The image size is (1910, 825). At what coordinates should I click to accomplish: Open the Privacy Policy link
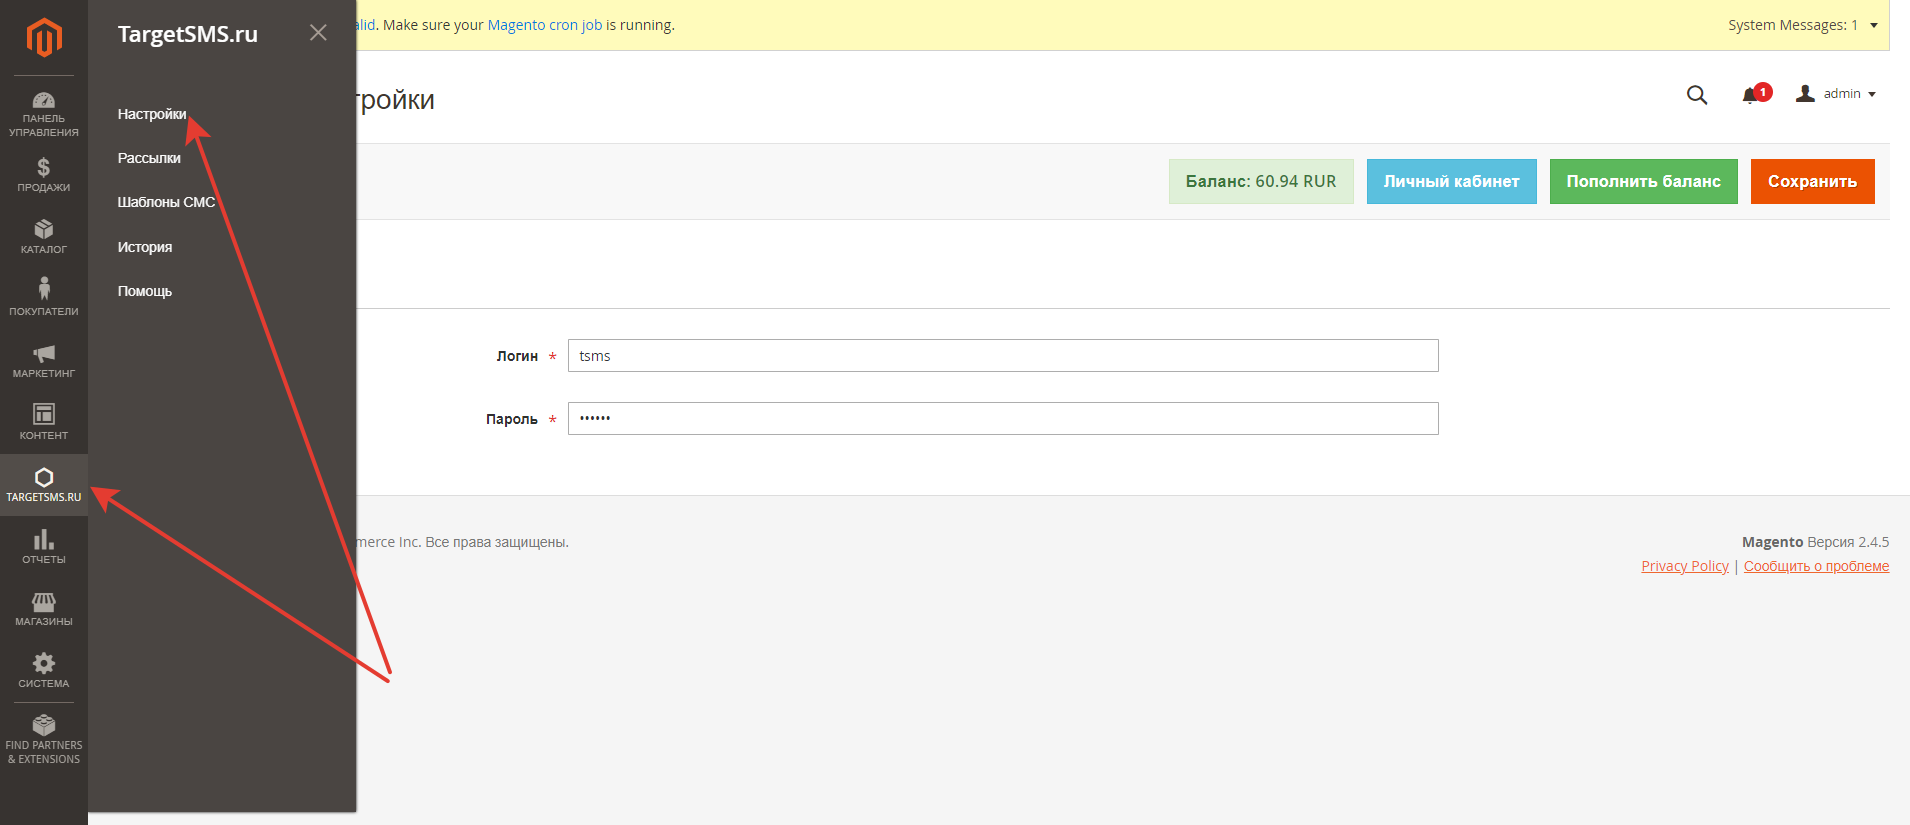1685,566
